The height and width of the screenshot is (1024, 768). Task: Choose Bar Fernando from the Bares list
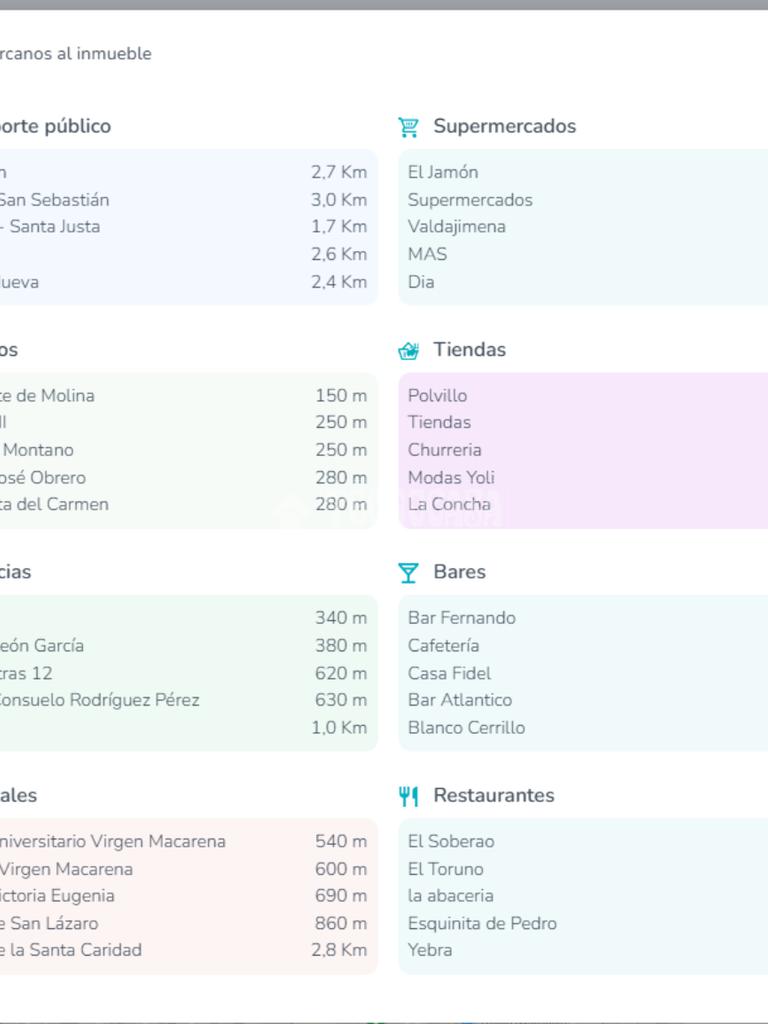pos(461,618)
